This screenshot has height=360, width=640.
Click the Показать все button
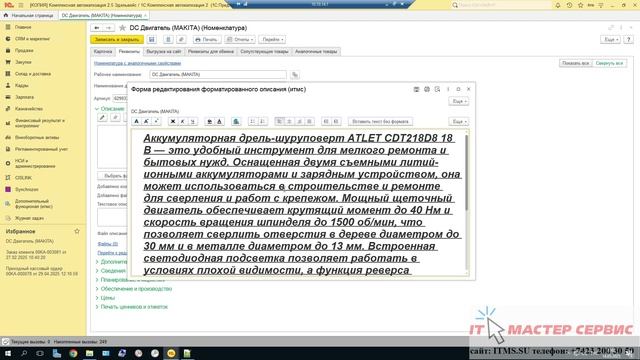576,63
